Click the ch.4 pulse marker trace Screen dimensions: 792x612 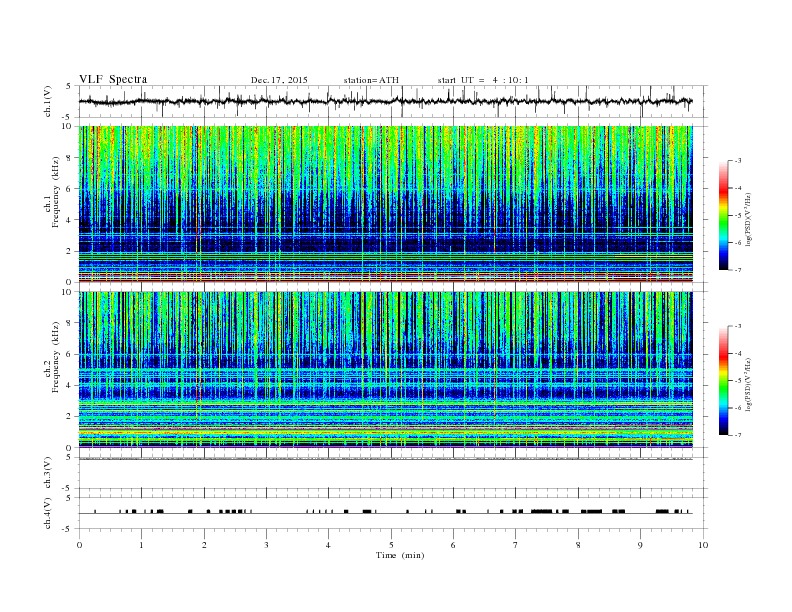pos(386,512)
